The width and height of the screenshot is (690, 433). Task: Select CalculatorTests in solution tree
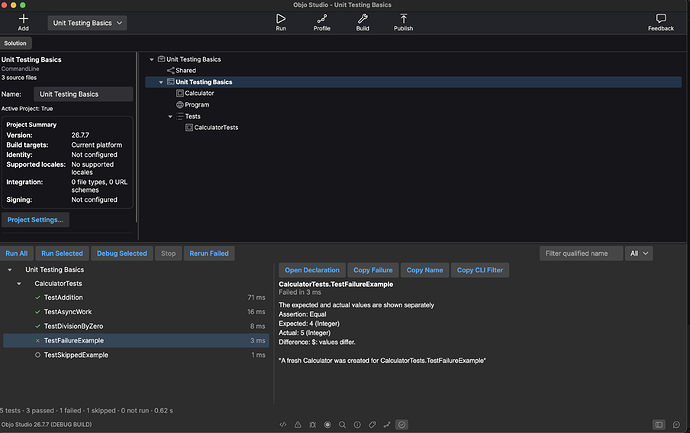pyautogui.click(x=216, y=128)
